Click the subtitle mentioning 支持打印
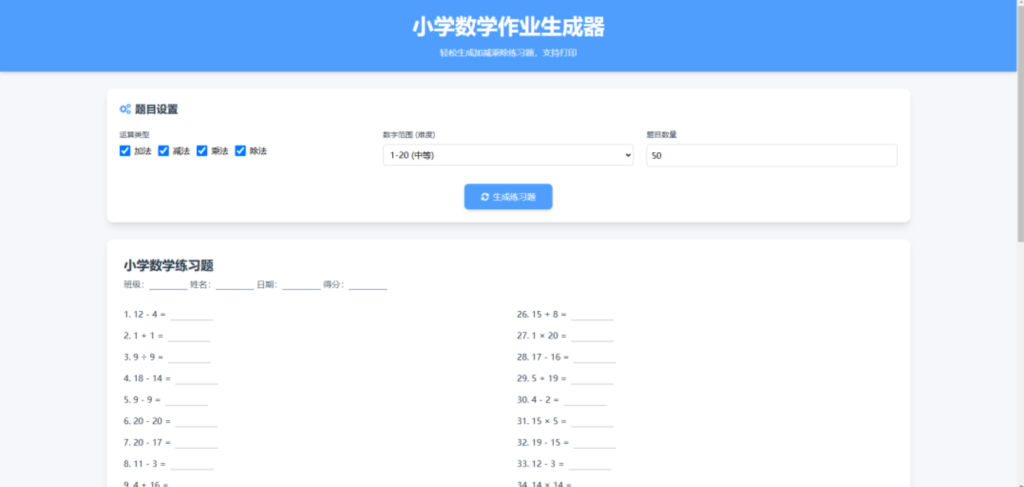The height and width of the screenshot is (487, 1024). 508,53
